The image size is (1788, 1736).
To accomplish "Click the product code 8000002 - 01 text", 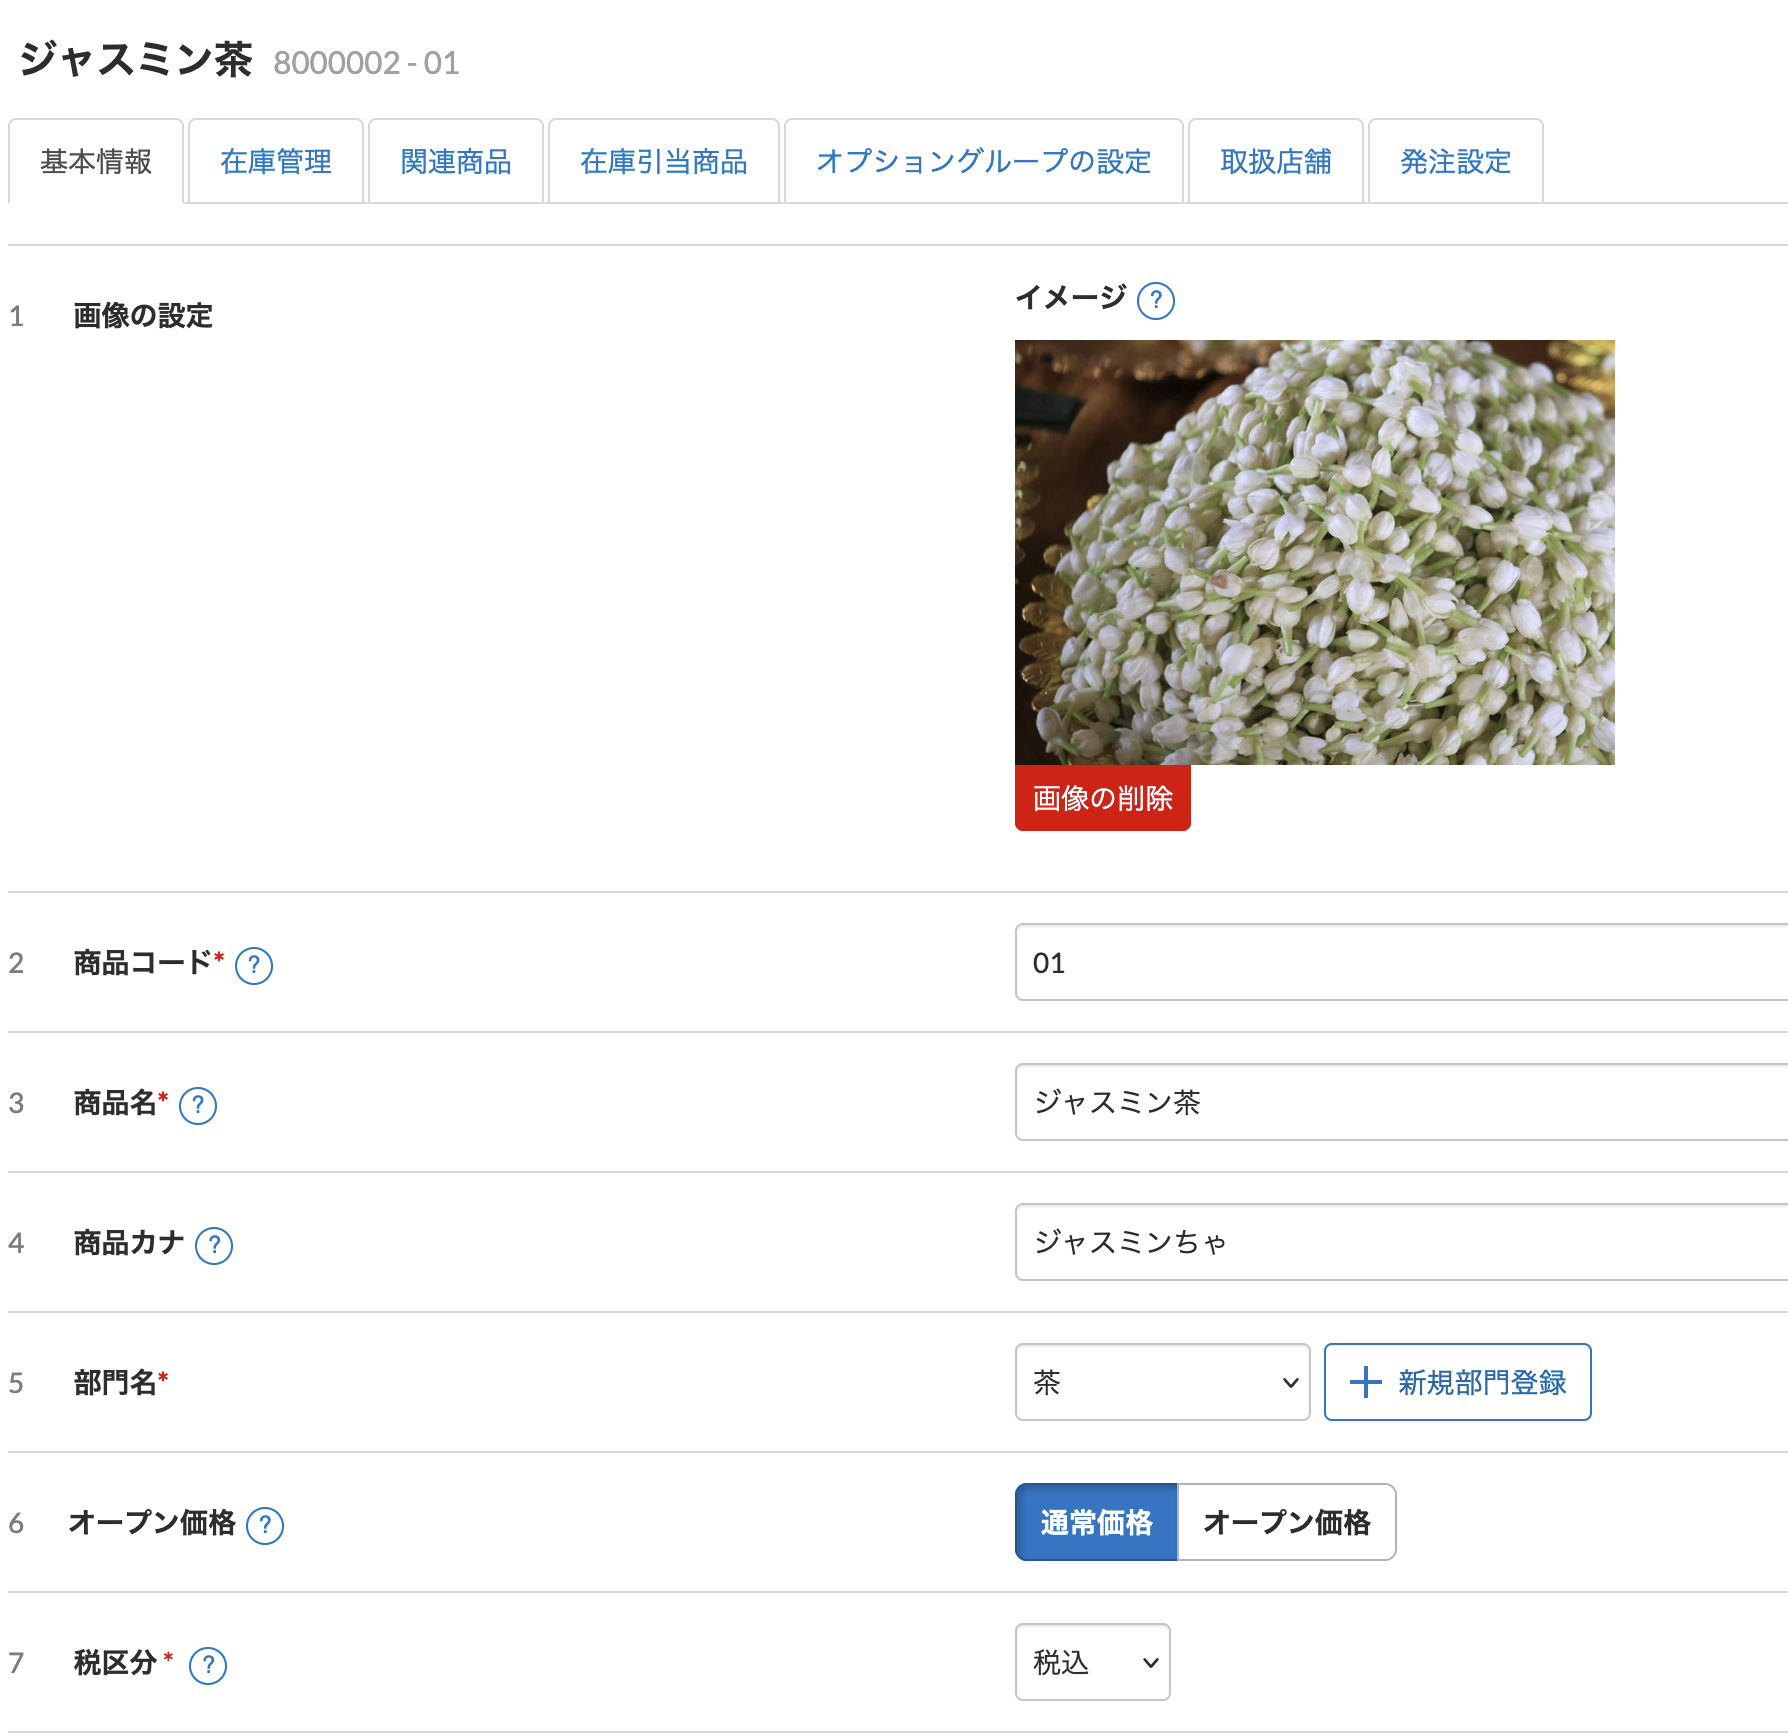I will (366, 63).
